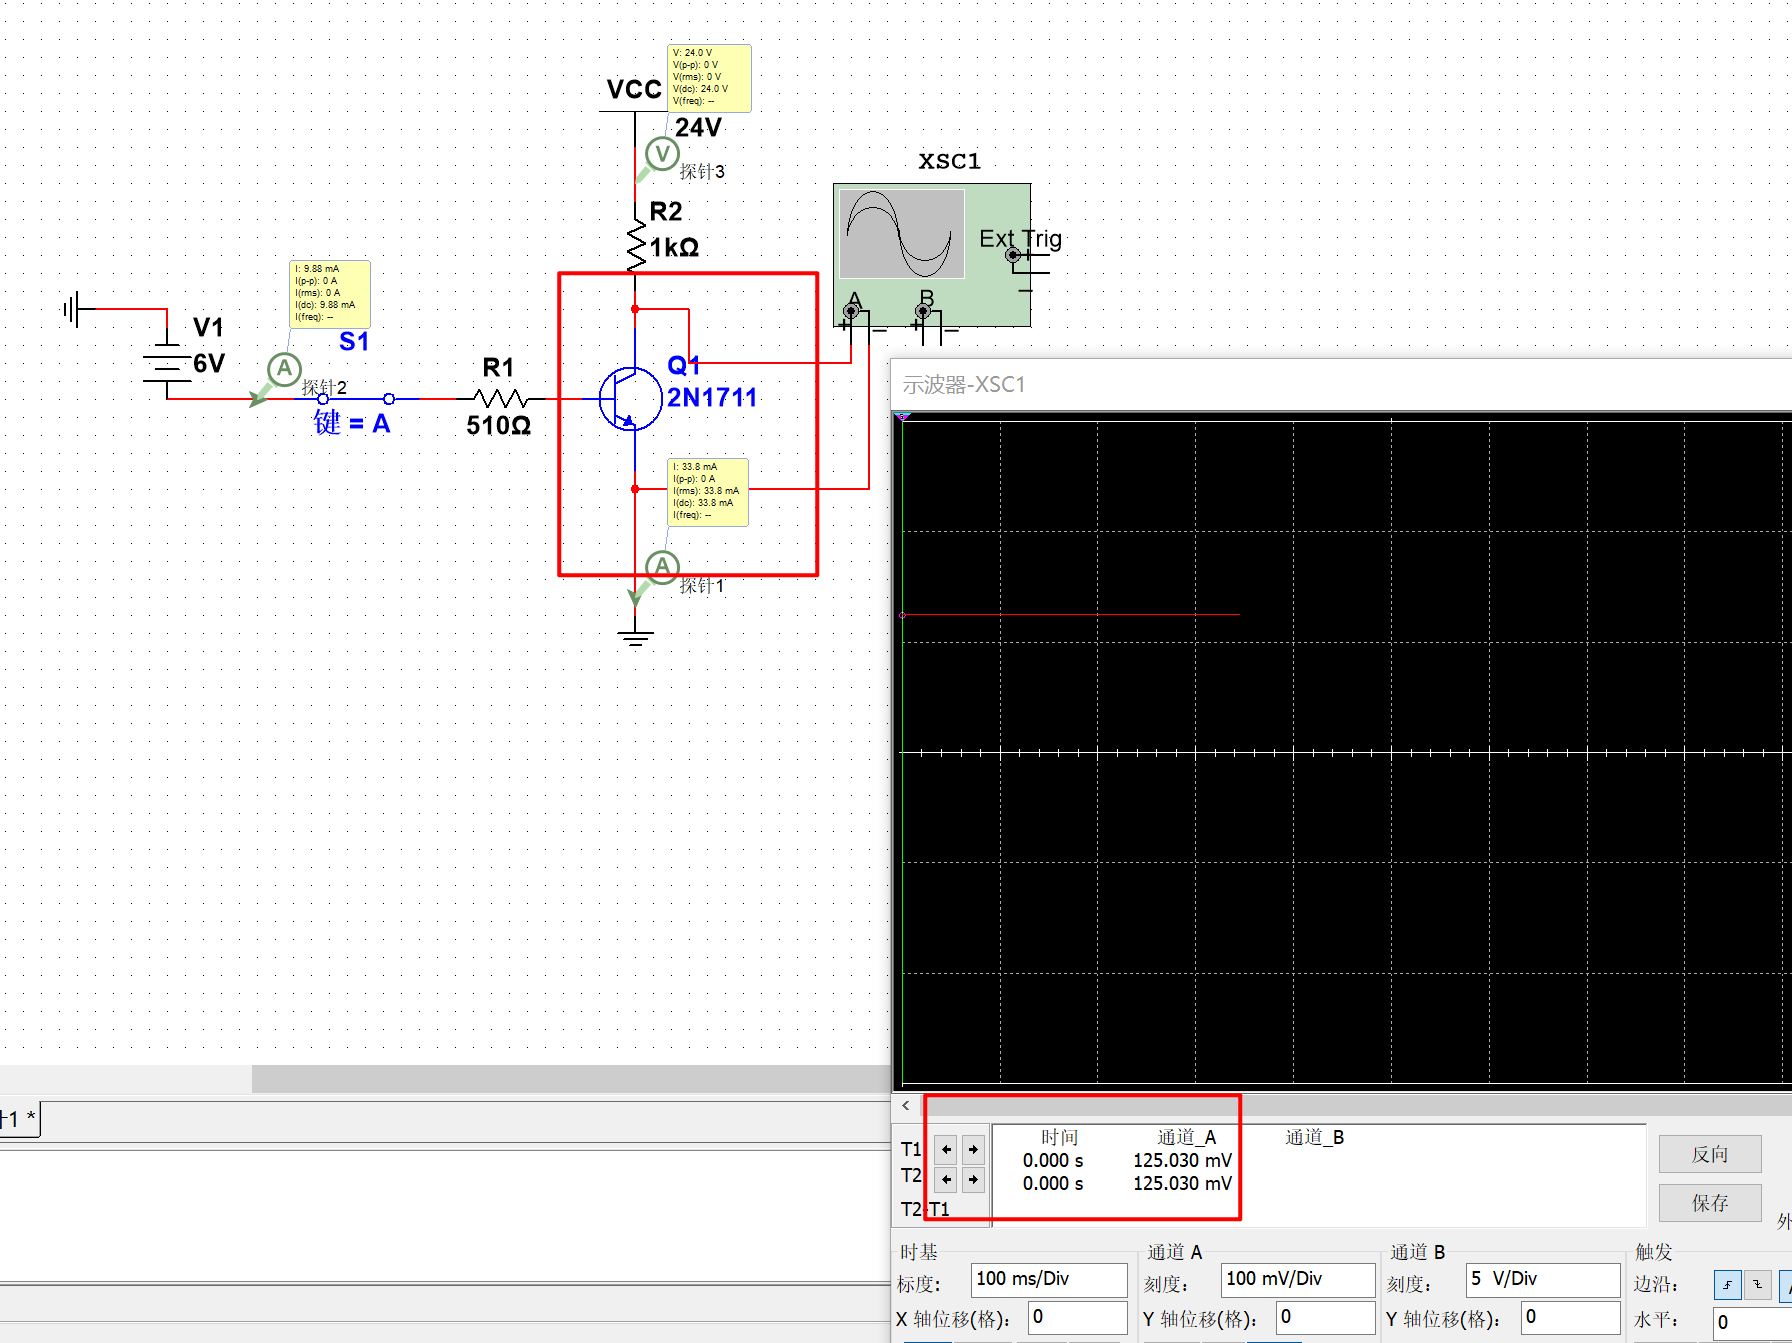The width and height of the screenshot is (1792, 1343).
Task: Move cursor T1 right with arrow
Action: [973, 1149]
